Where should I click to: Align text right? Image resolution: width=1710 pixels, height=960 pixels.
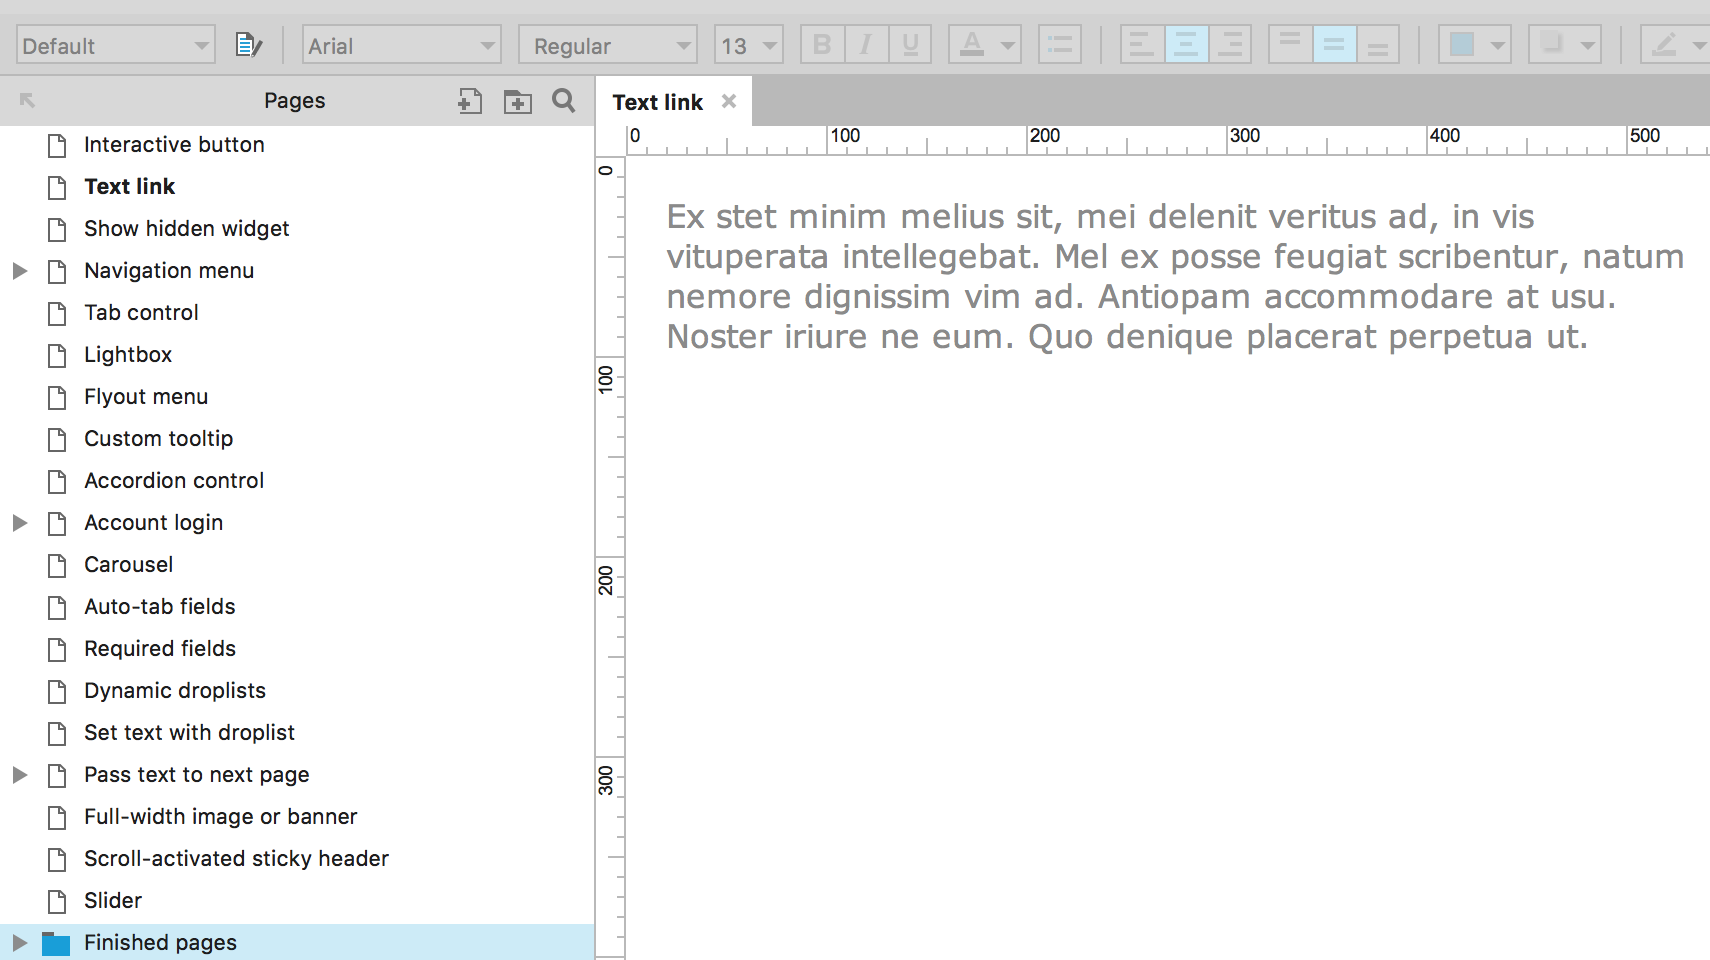1230,45
